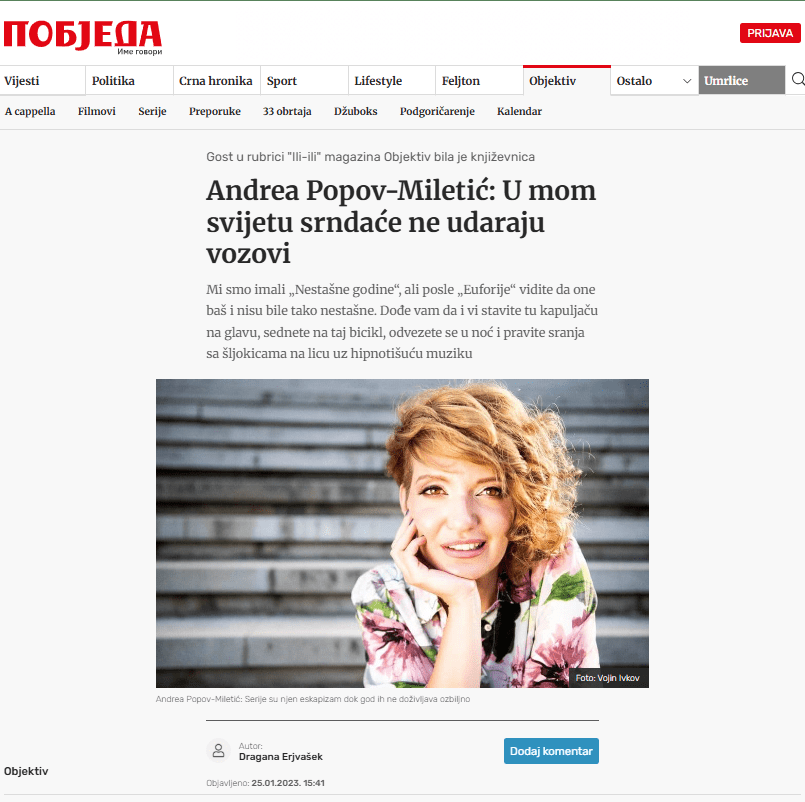Expand the Ostalo dropdown chevron

pos(686,81)
